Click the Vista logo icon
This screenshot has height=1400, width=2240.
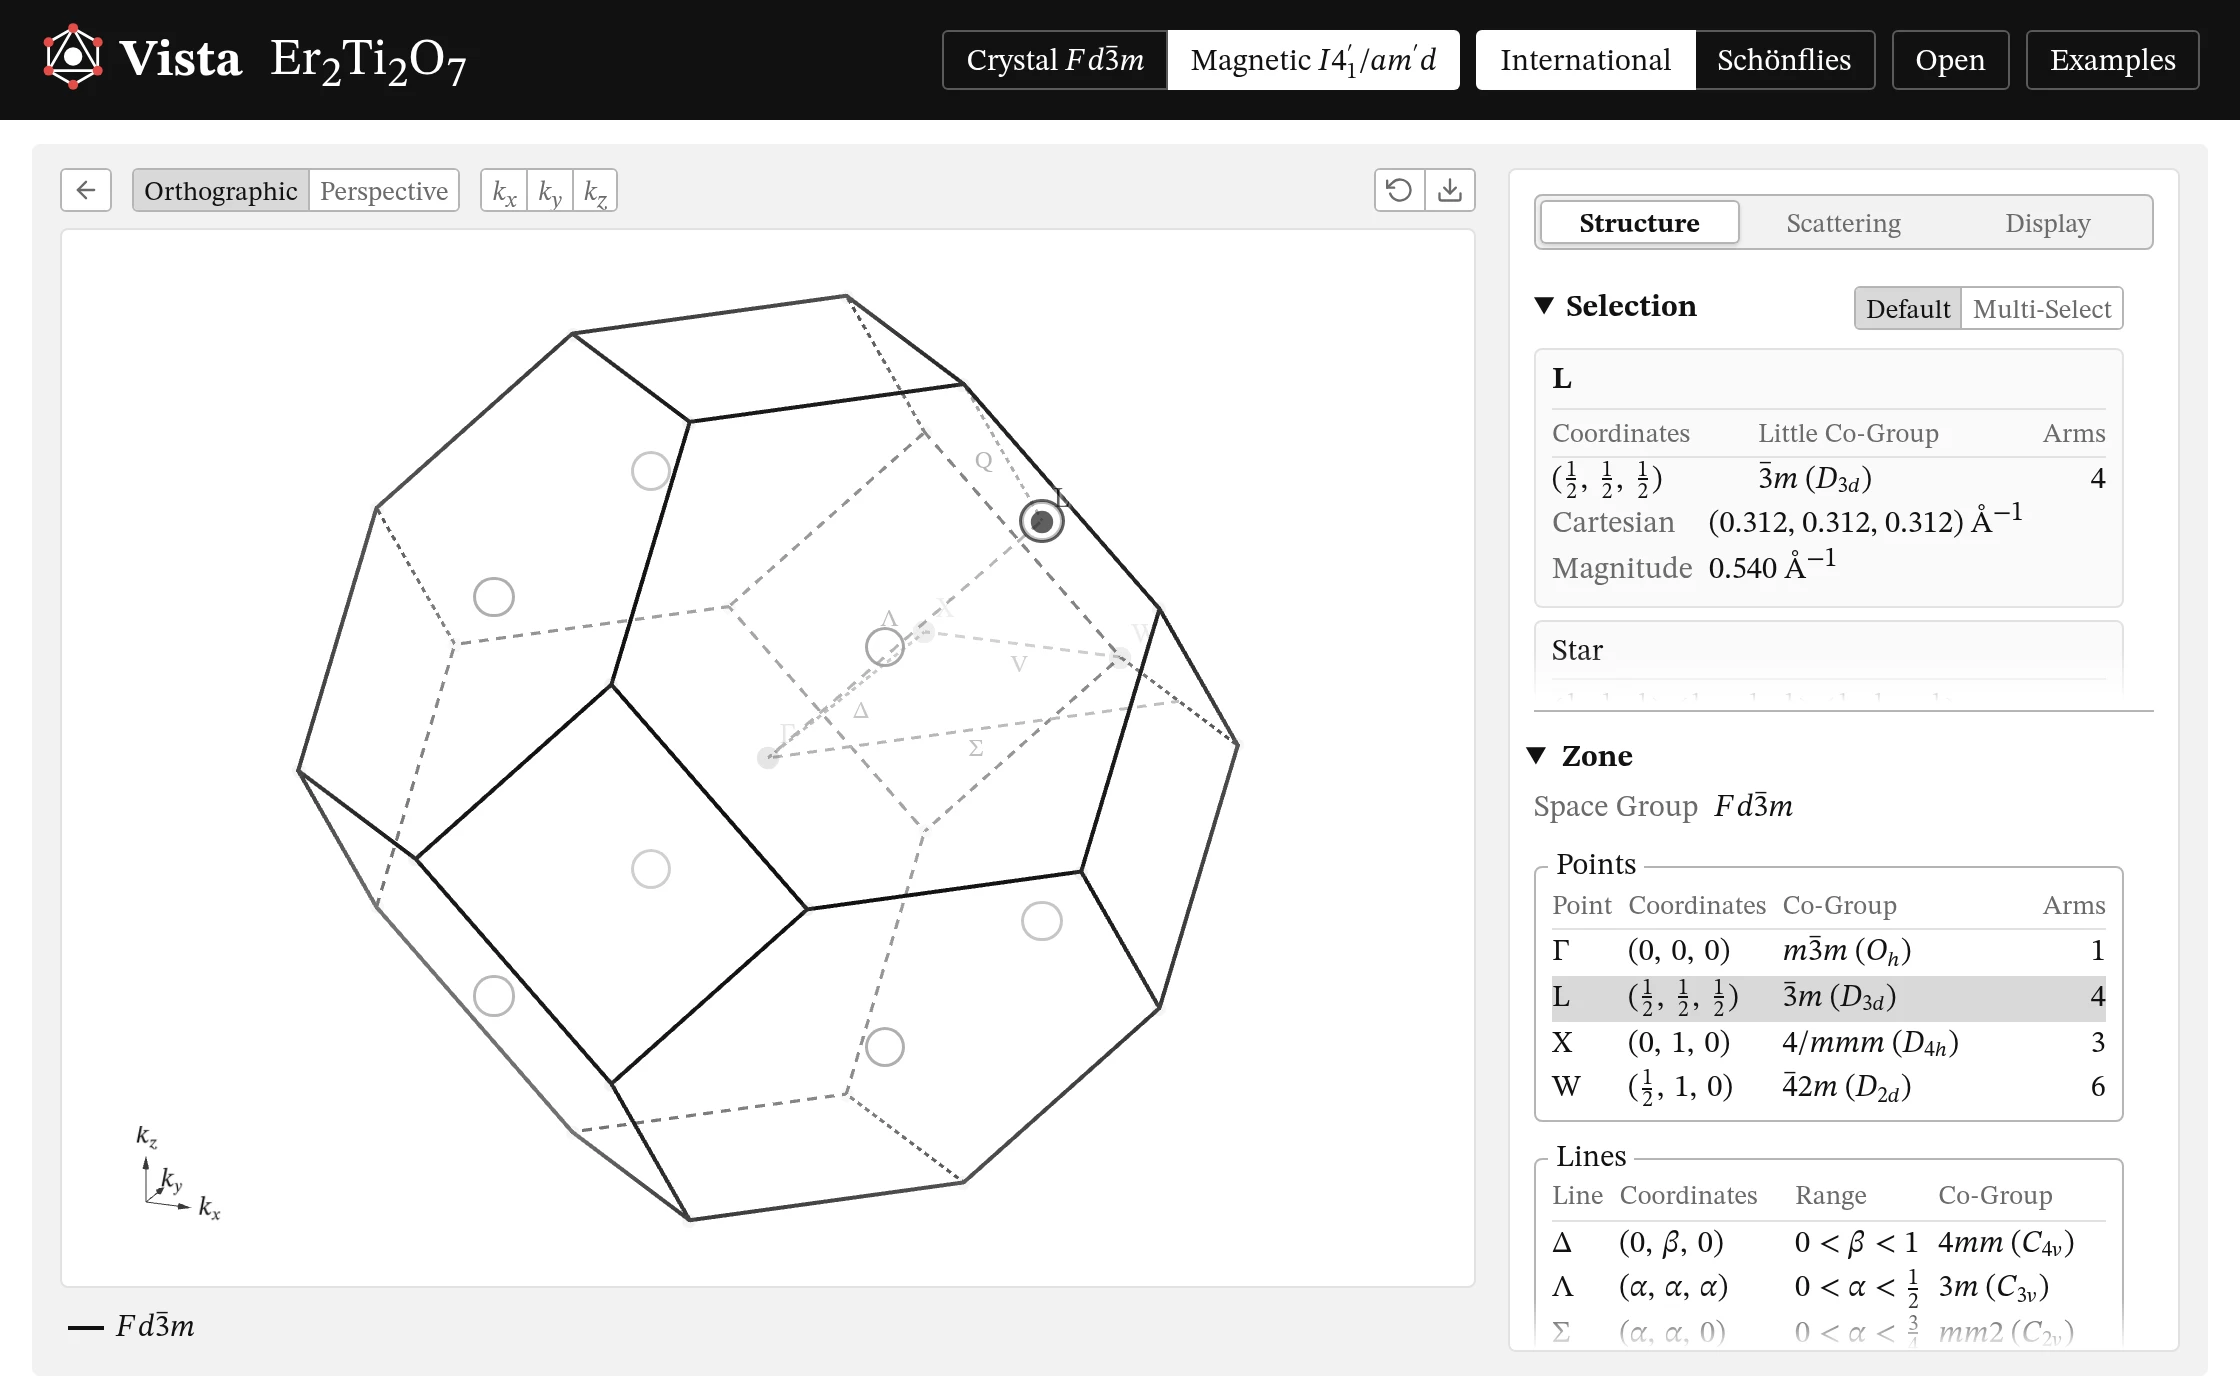[x=73, y=58]
